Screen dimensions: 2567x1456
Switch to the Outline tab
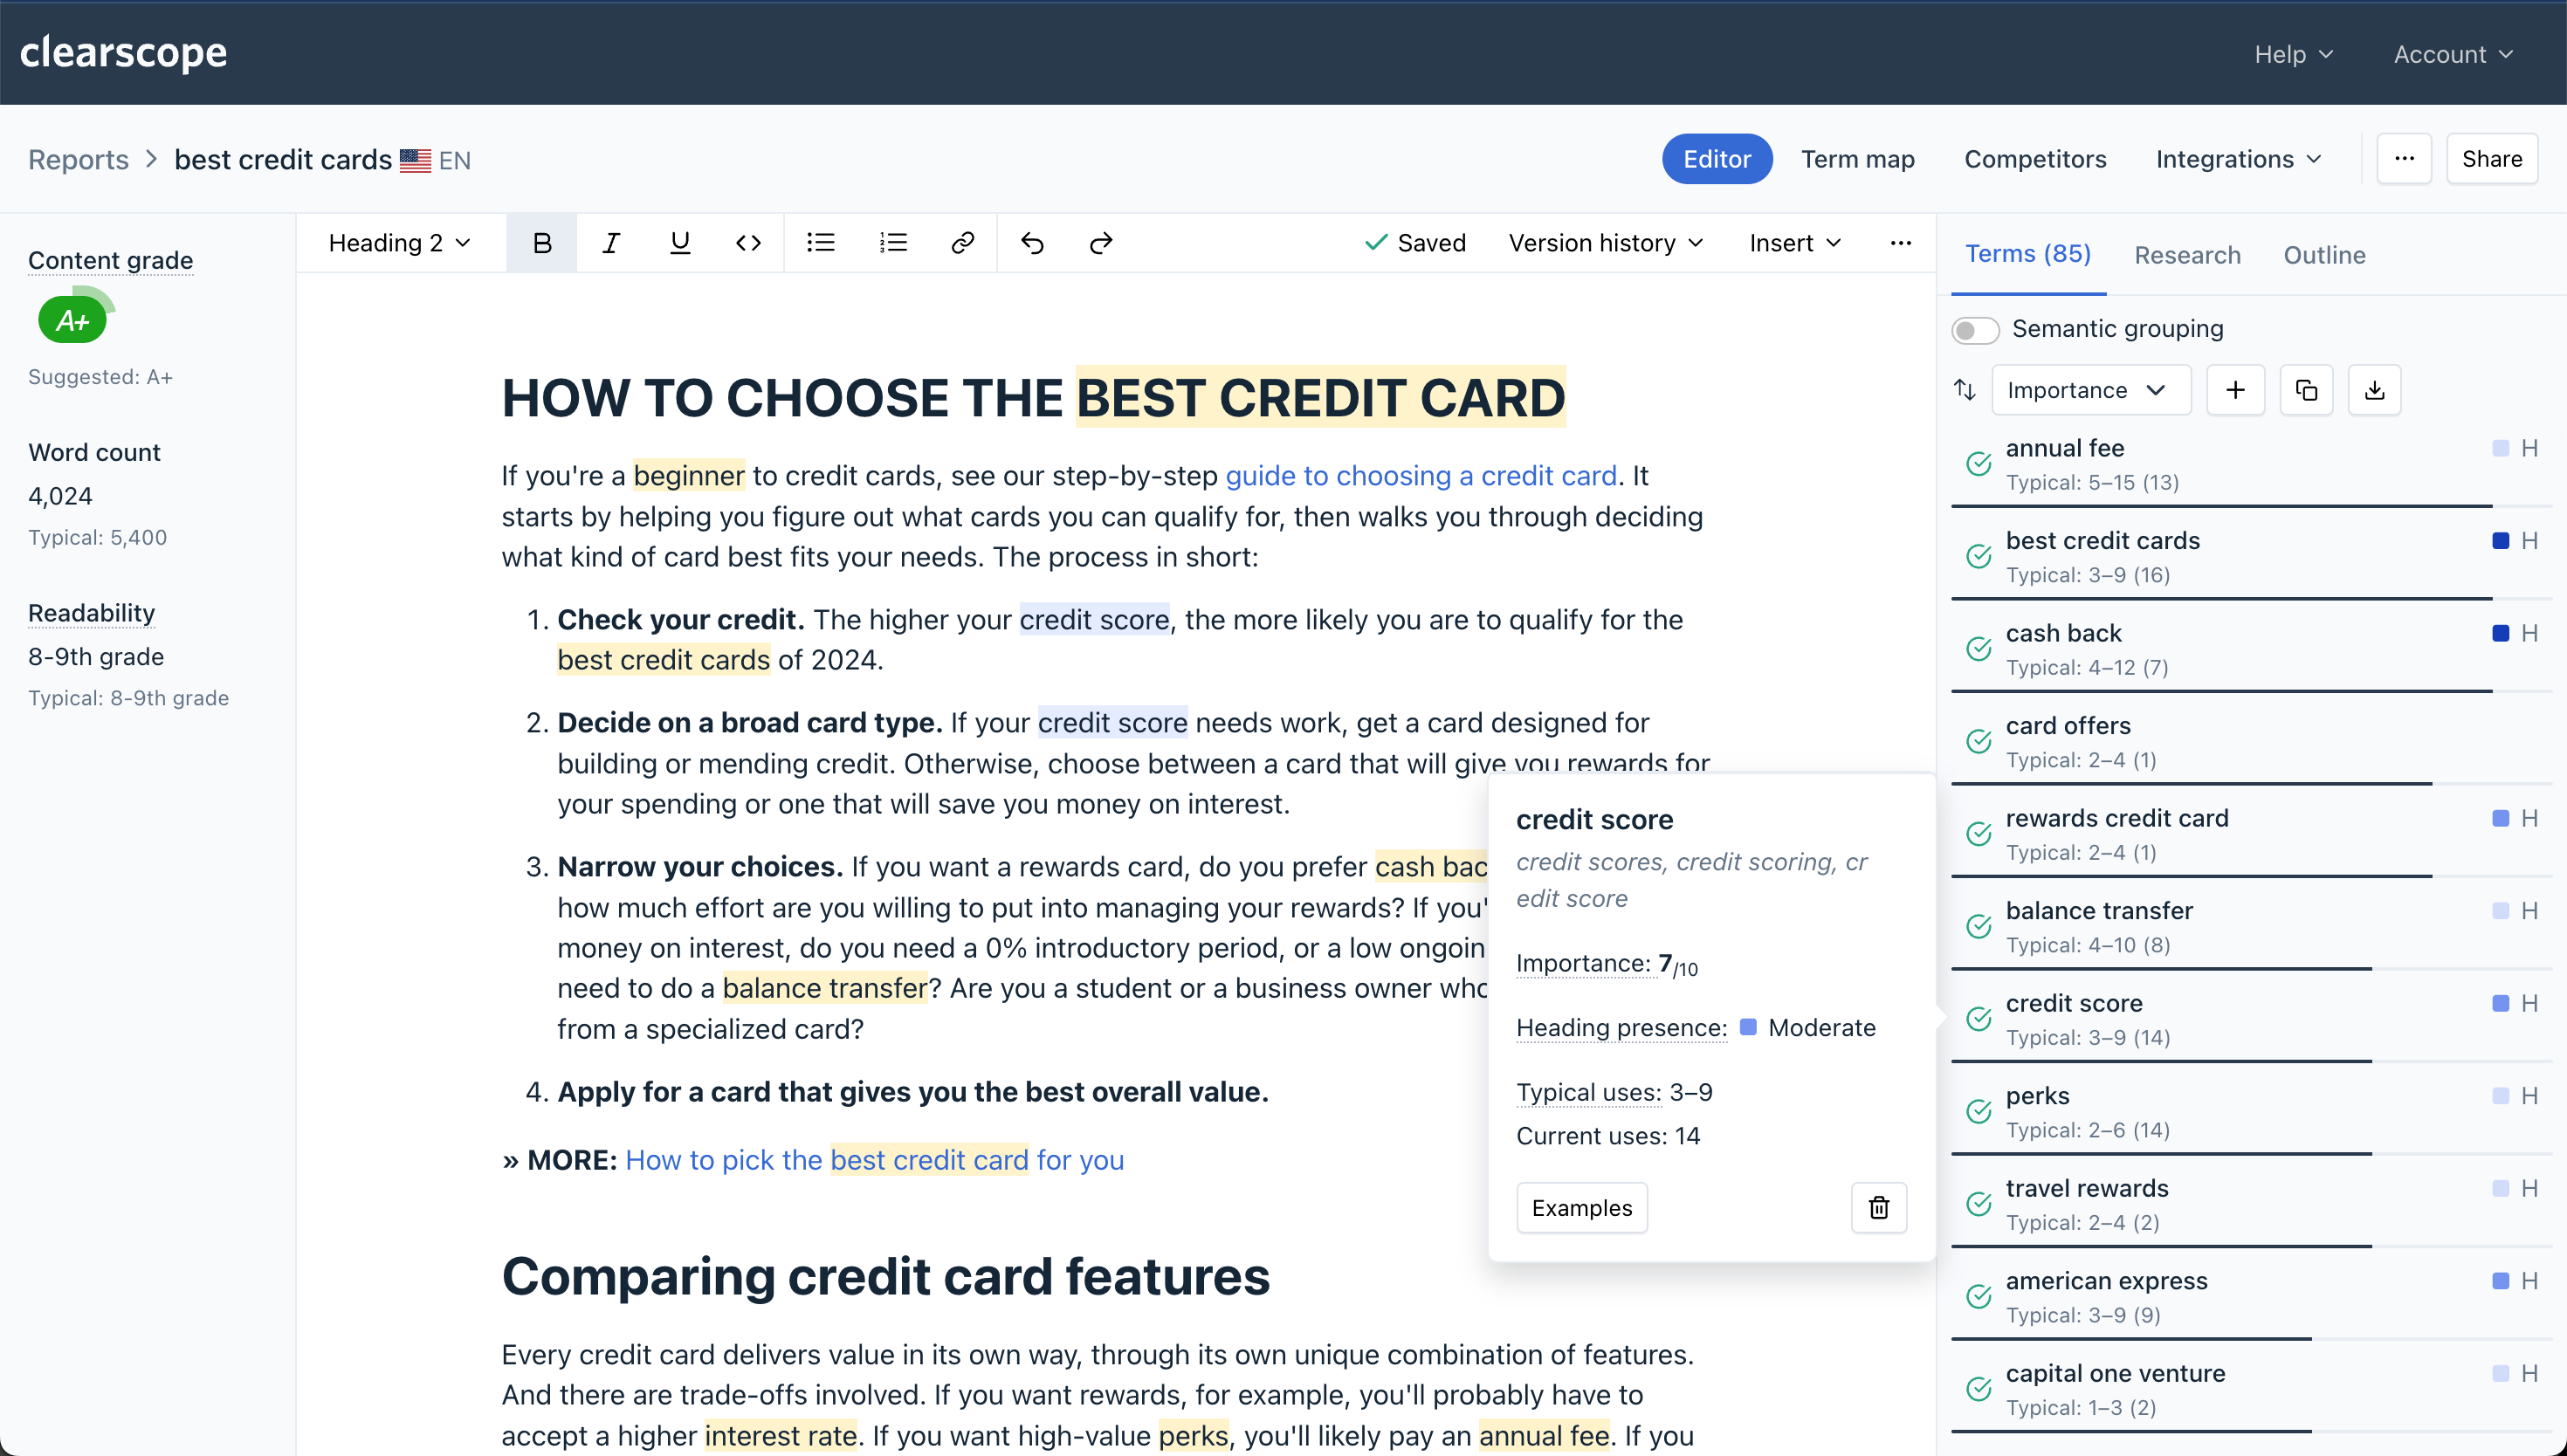[x=2325, y=256]
